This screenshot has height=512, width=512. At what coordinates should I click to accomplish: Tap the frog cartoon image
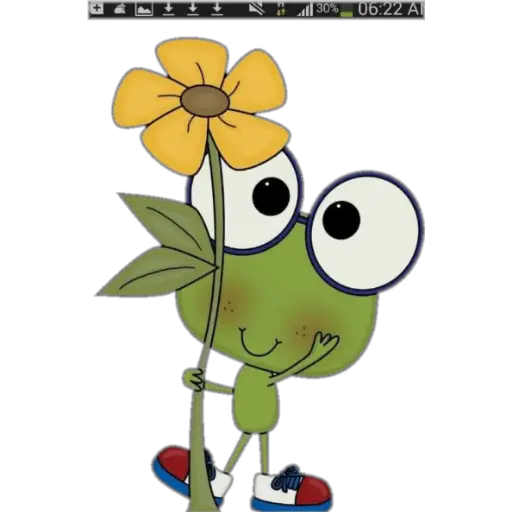click(x=260, y=273)
